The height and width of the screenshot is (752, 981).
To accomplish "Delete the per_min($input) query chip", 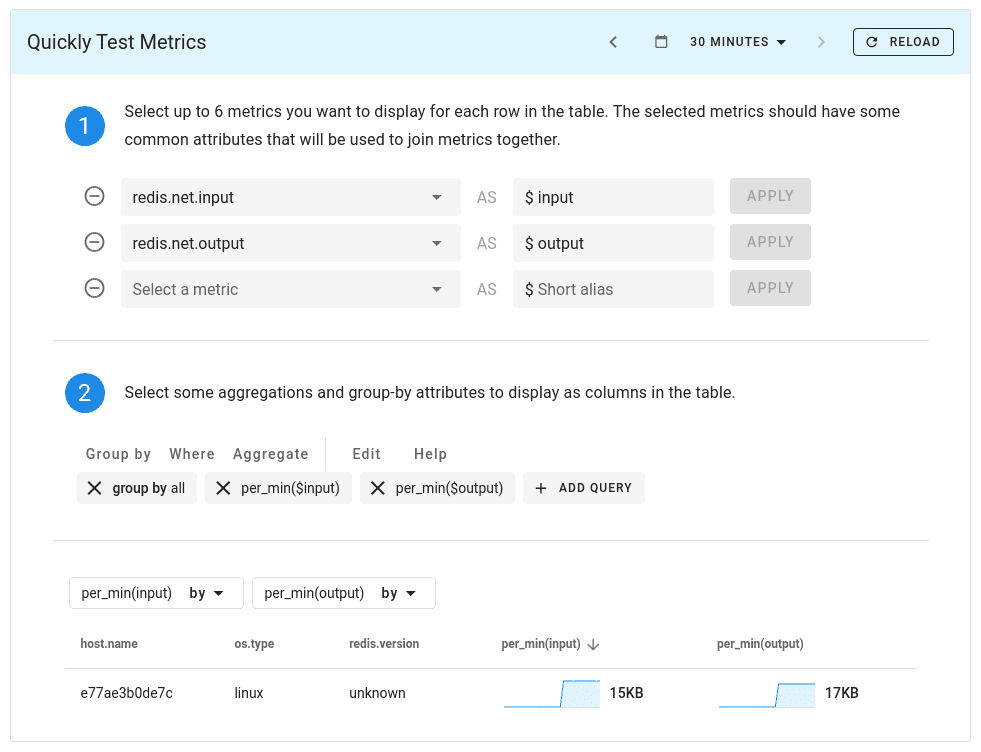I will pos(223,488).
